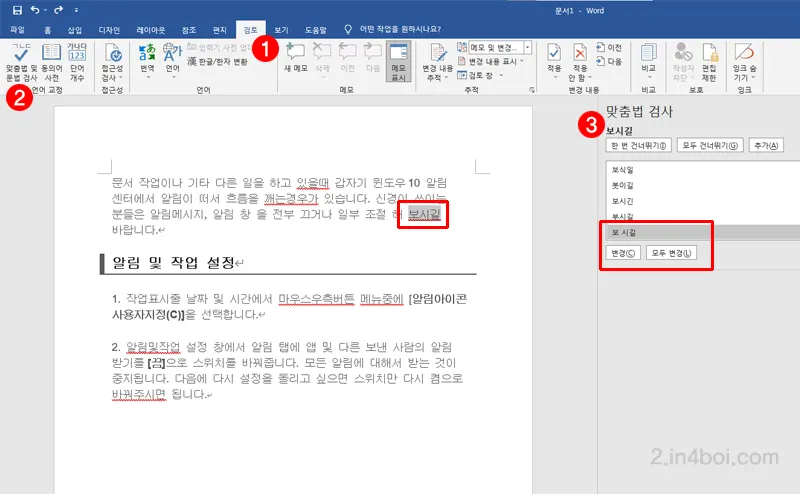The image size is (800, 500).
Task: Click underlined word 알림및작업 in document
Action: point(153,347)
